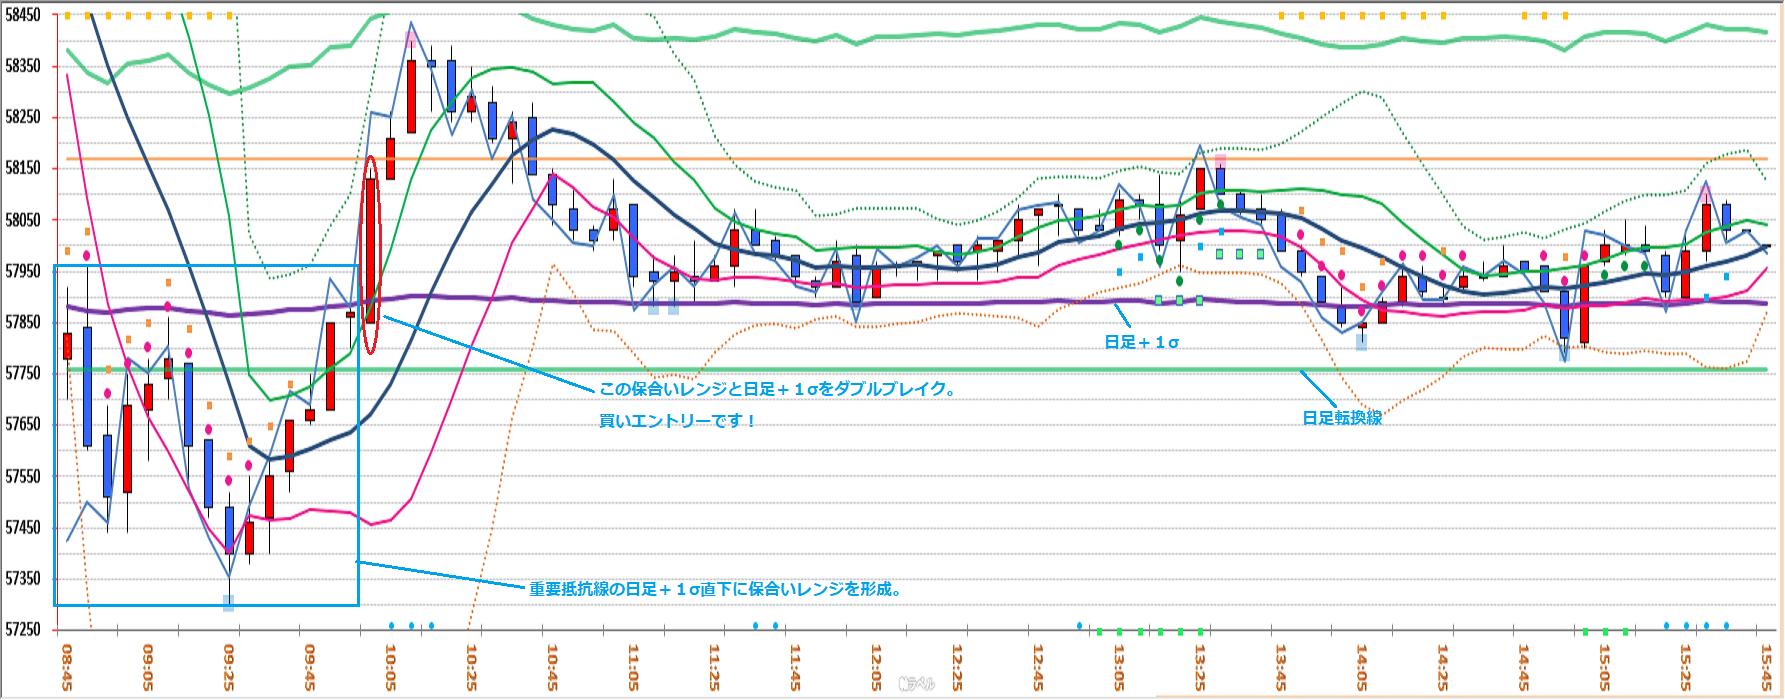Select the 13:25 time axis label
Image resolution: width=1785 pixels, height=700 pixels.
tap(1200, 667)
